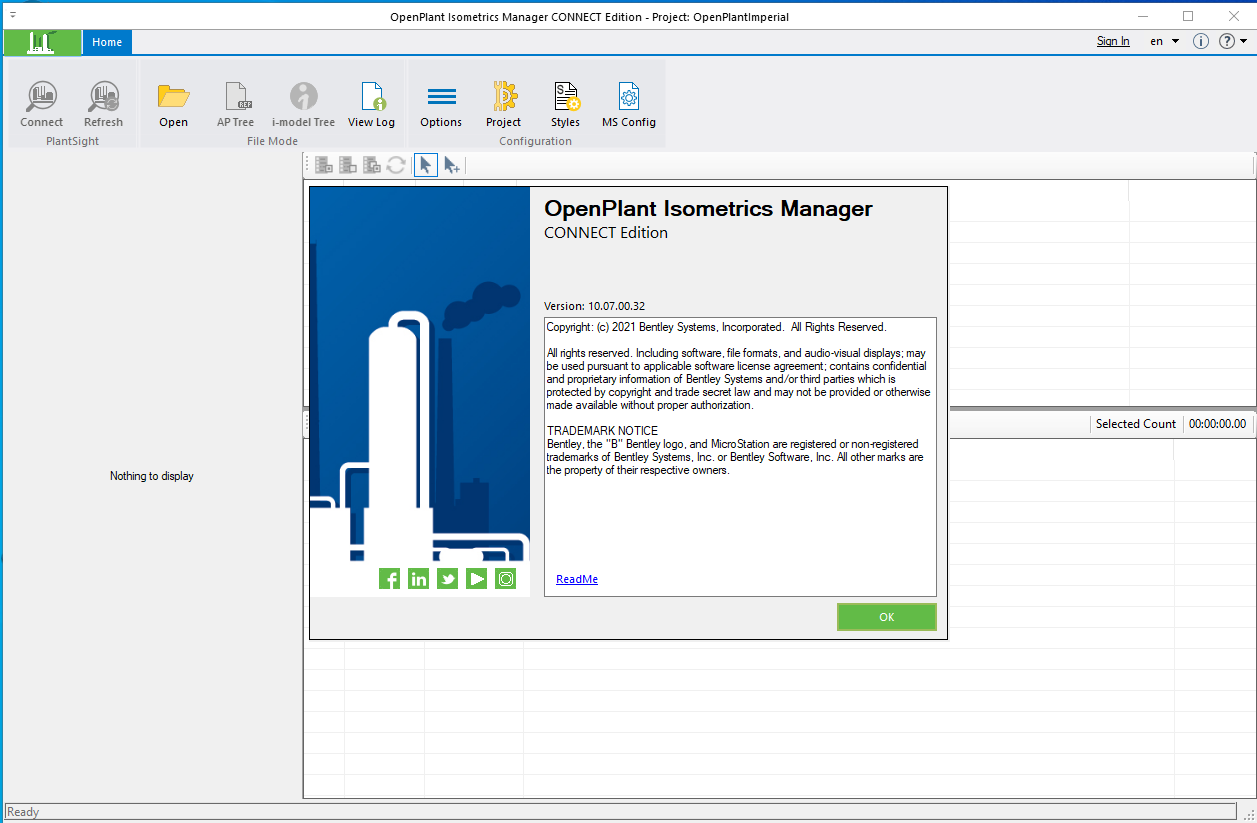Click OK to close About dialog
This screenshot has height=823, width=1257.
886,617
